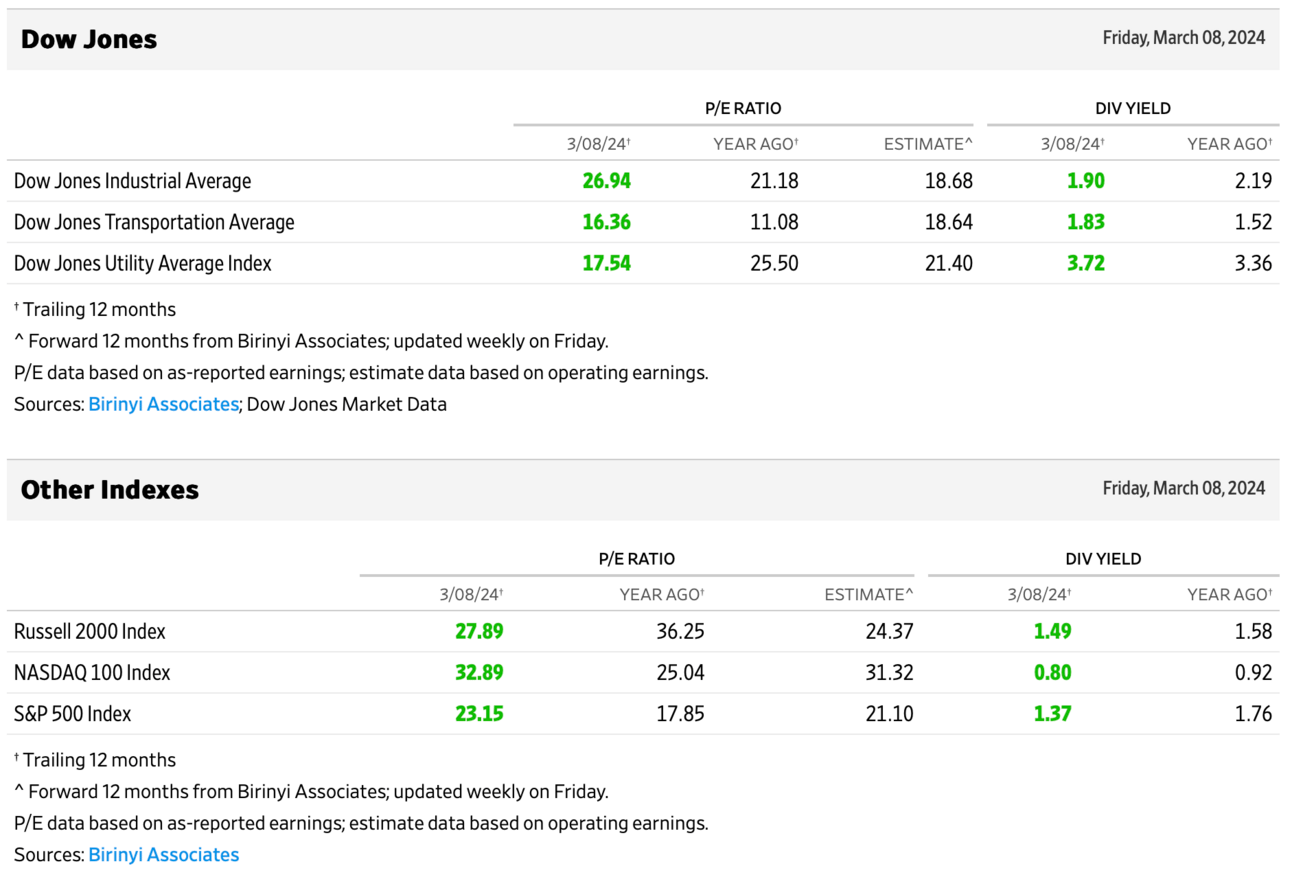The image size is (1292, 875).
Task: Open Birinyi Associates link under Other Indexes table
Action: pyautogui.click(x=163, y=854)
